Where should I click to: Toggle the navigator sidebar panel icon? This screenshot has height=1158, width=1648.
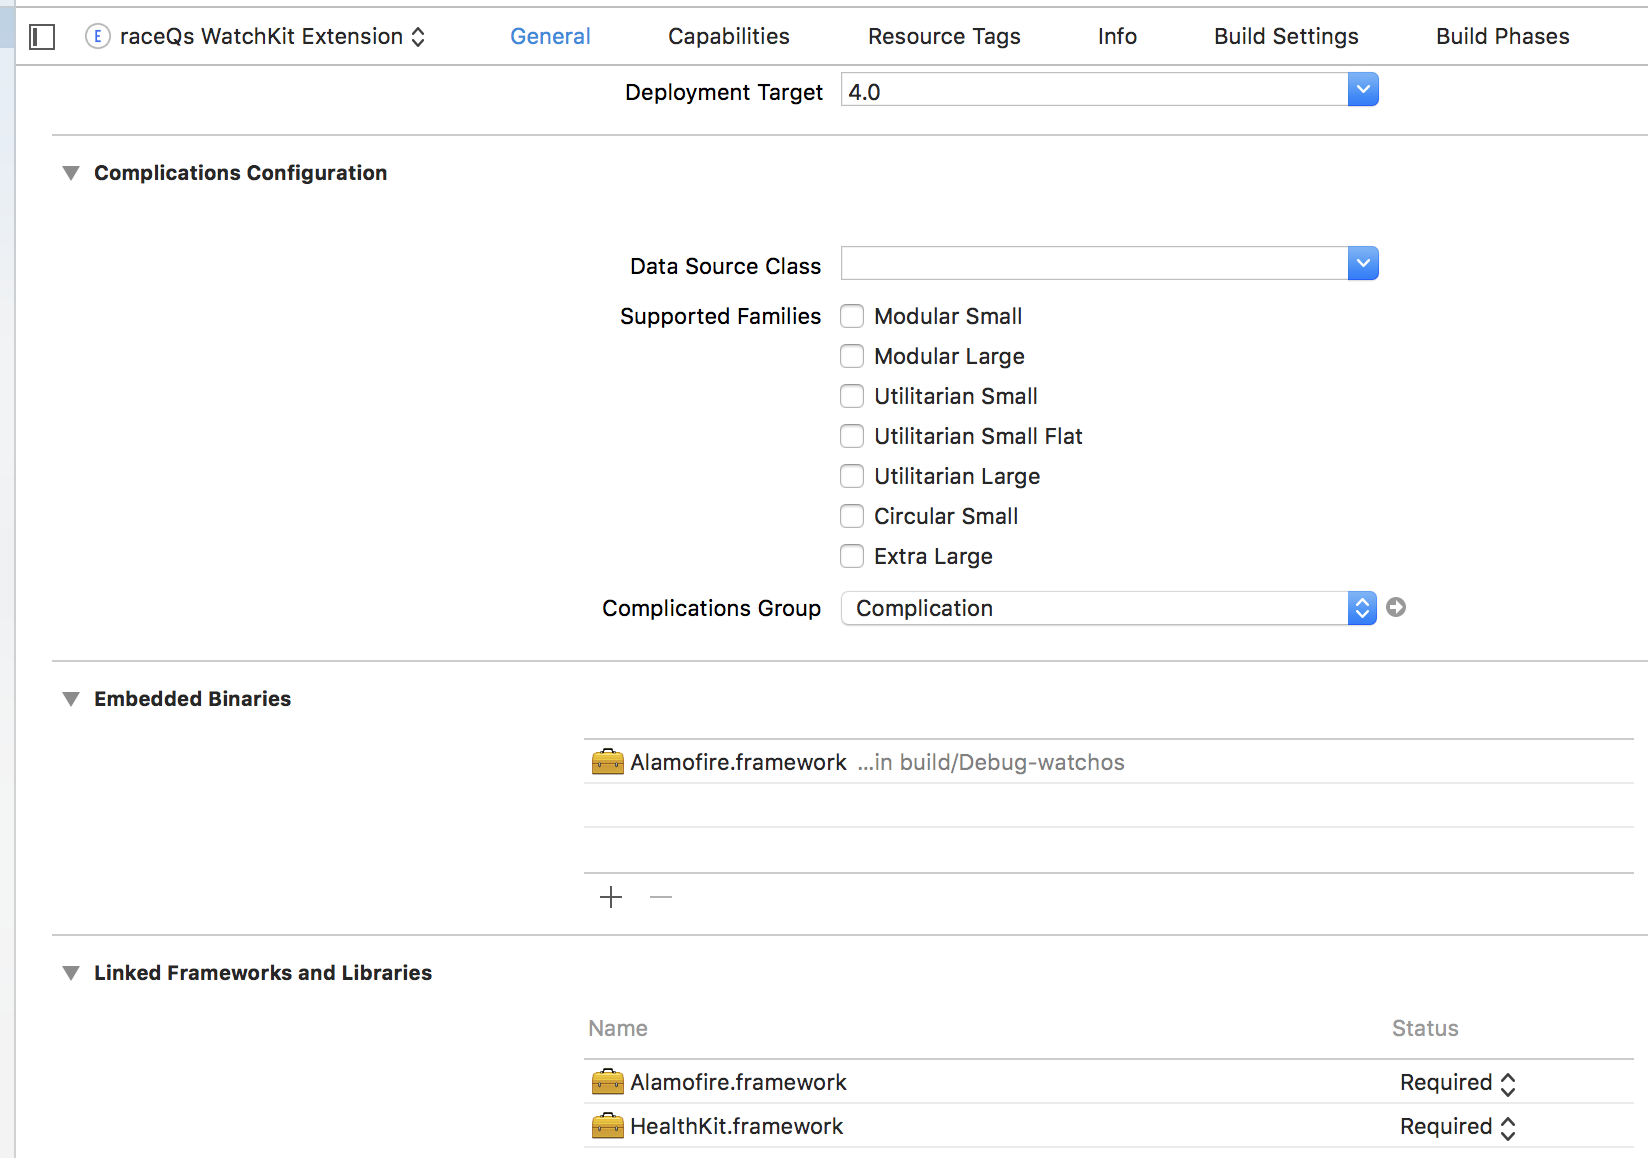[x=42, y=37]
